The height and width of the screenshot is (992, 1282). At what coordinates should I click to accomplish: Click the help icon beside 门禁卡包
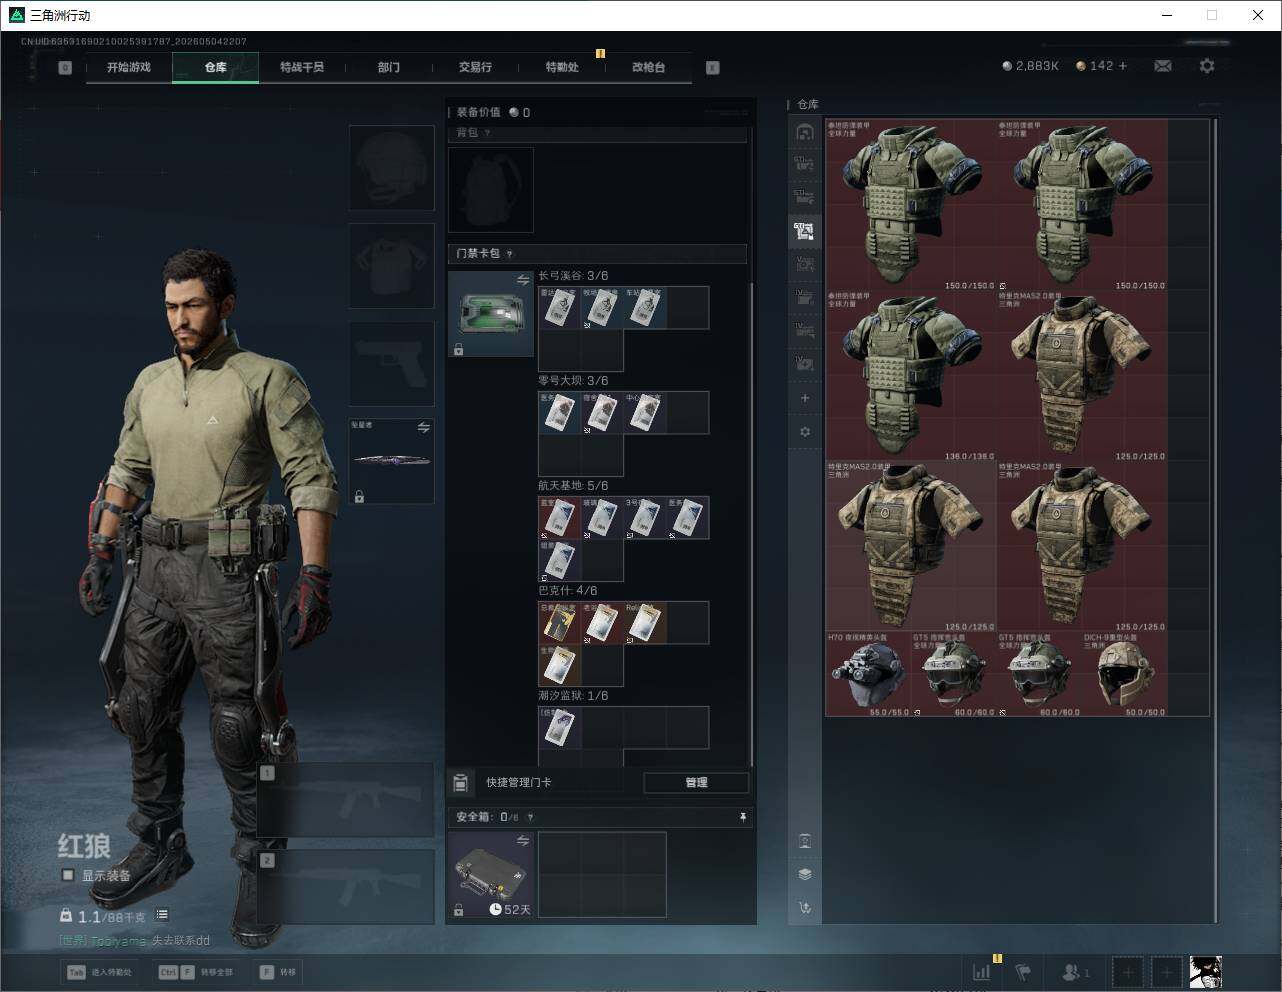[x=509, y=254]
